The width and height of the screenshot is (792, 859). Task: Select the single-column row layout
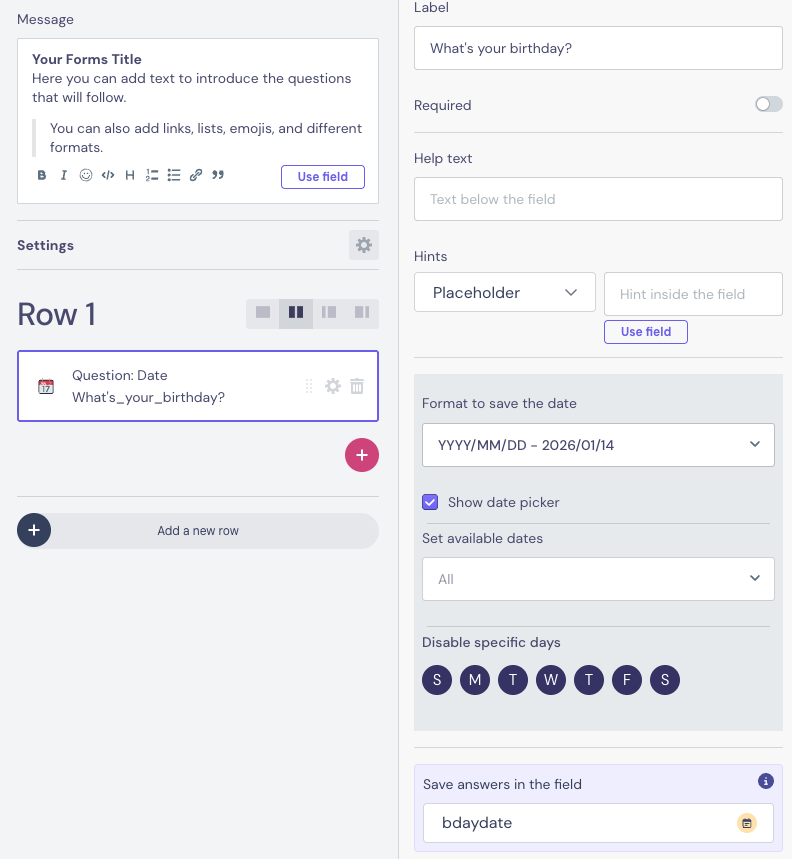(263, 313)
